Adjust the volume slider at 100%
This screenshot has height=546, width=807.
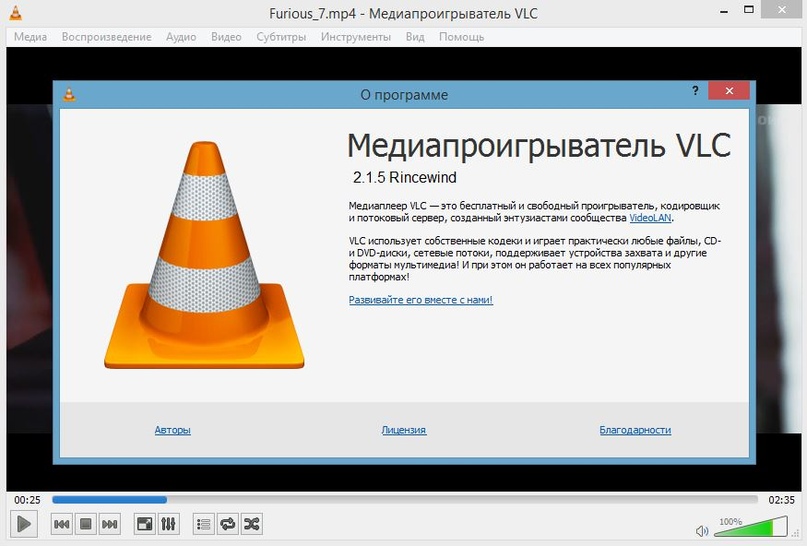tap(751, 527)
